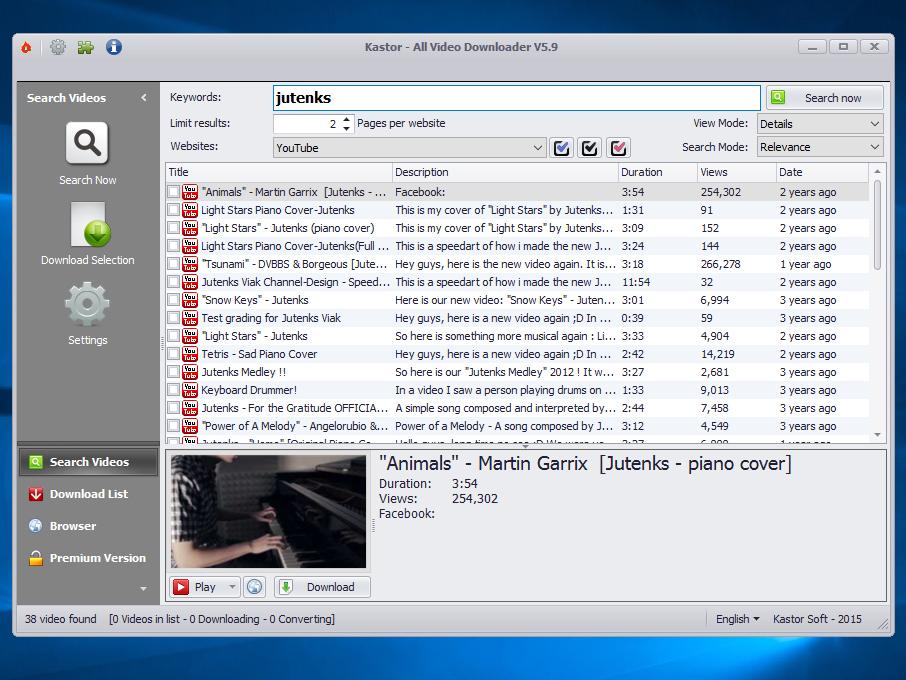The width and height of the screenshot is (906, 680).
Task: Click YouTube icon on Tetris - Sad Piano Cover row
Action: point(190,354)
